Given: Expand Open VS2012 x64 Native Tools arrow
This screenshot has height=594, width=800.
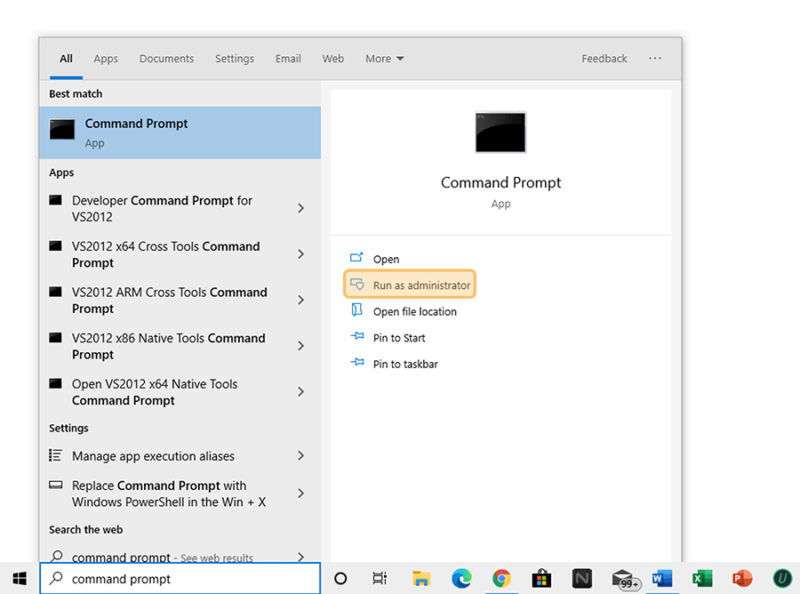Looking at the screenshot, I should coord(301,392).
